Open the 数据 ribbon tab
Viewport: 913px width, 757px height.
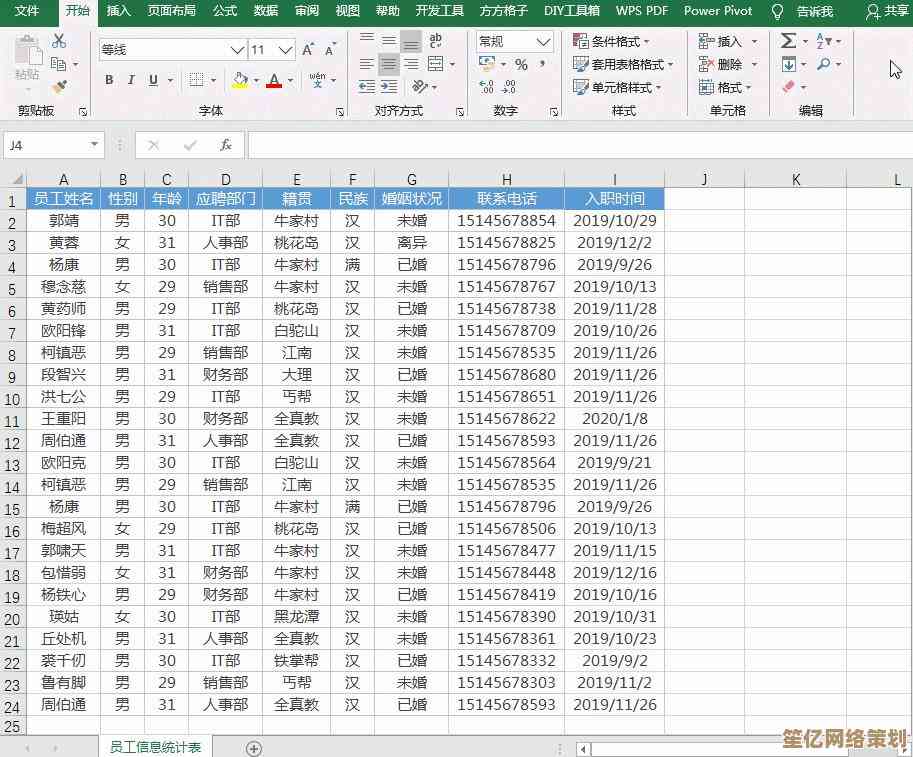[266, 11]
